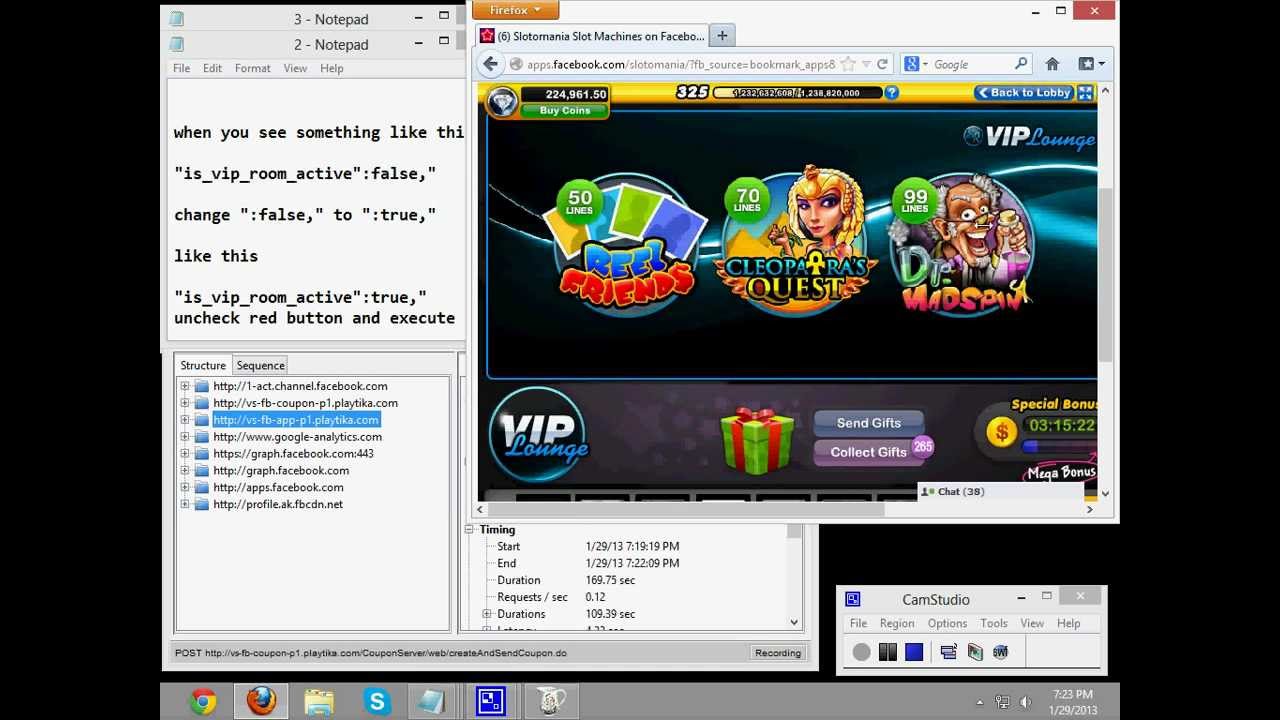
Task: Click the blue help question mark
Action: (891, 93)
